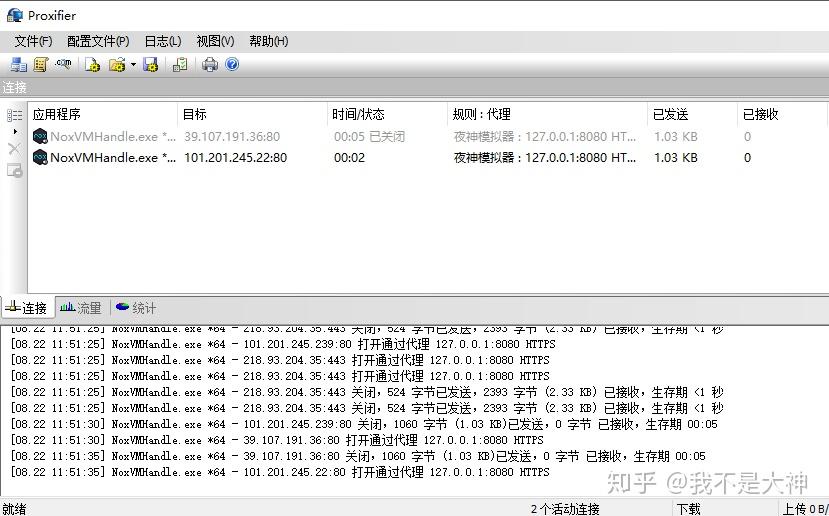Click 1.03 KB sent in closed row
The width and height of the screenshot is (829, 516).
click(676, 136)
